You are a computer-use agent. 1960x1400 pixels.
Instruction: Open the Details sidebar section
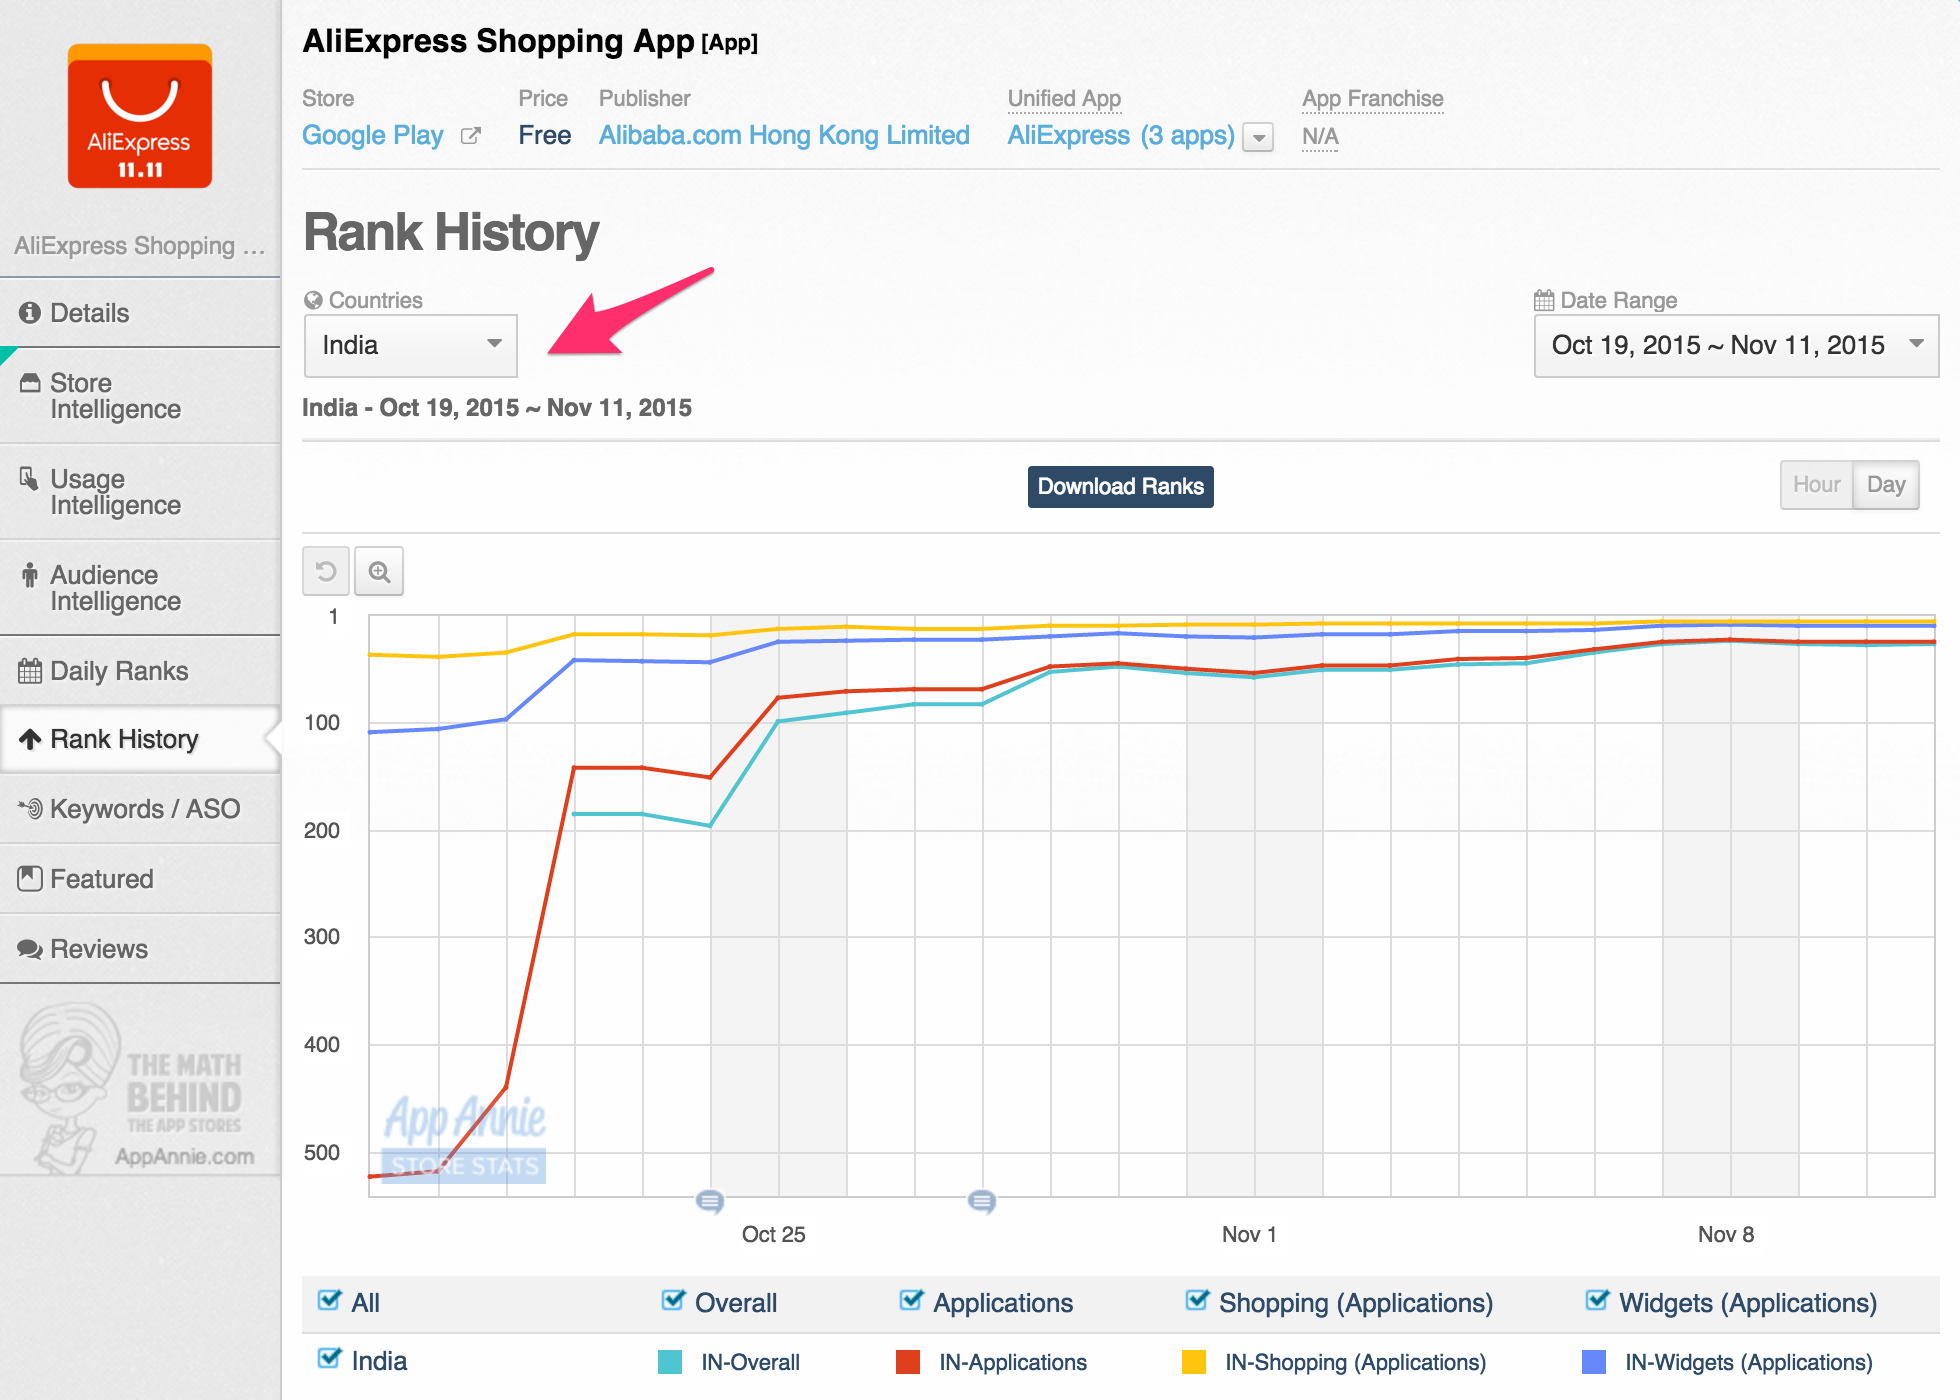pyautogui.click(x=140, y=313)
